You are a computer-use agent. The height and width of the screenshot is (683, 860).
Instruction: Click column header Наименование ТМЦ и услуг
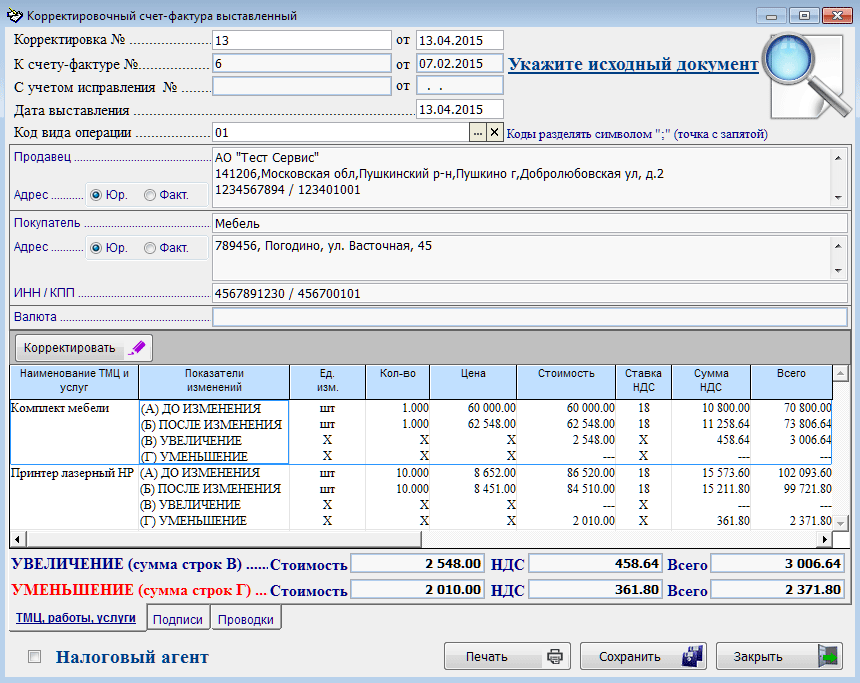pos(74,382)
